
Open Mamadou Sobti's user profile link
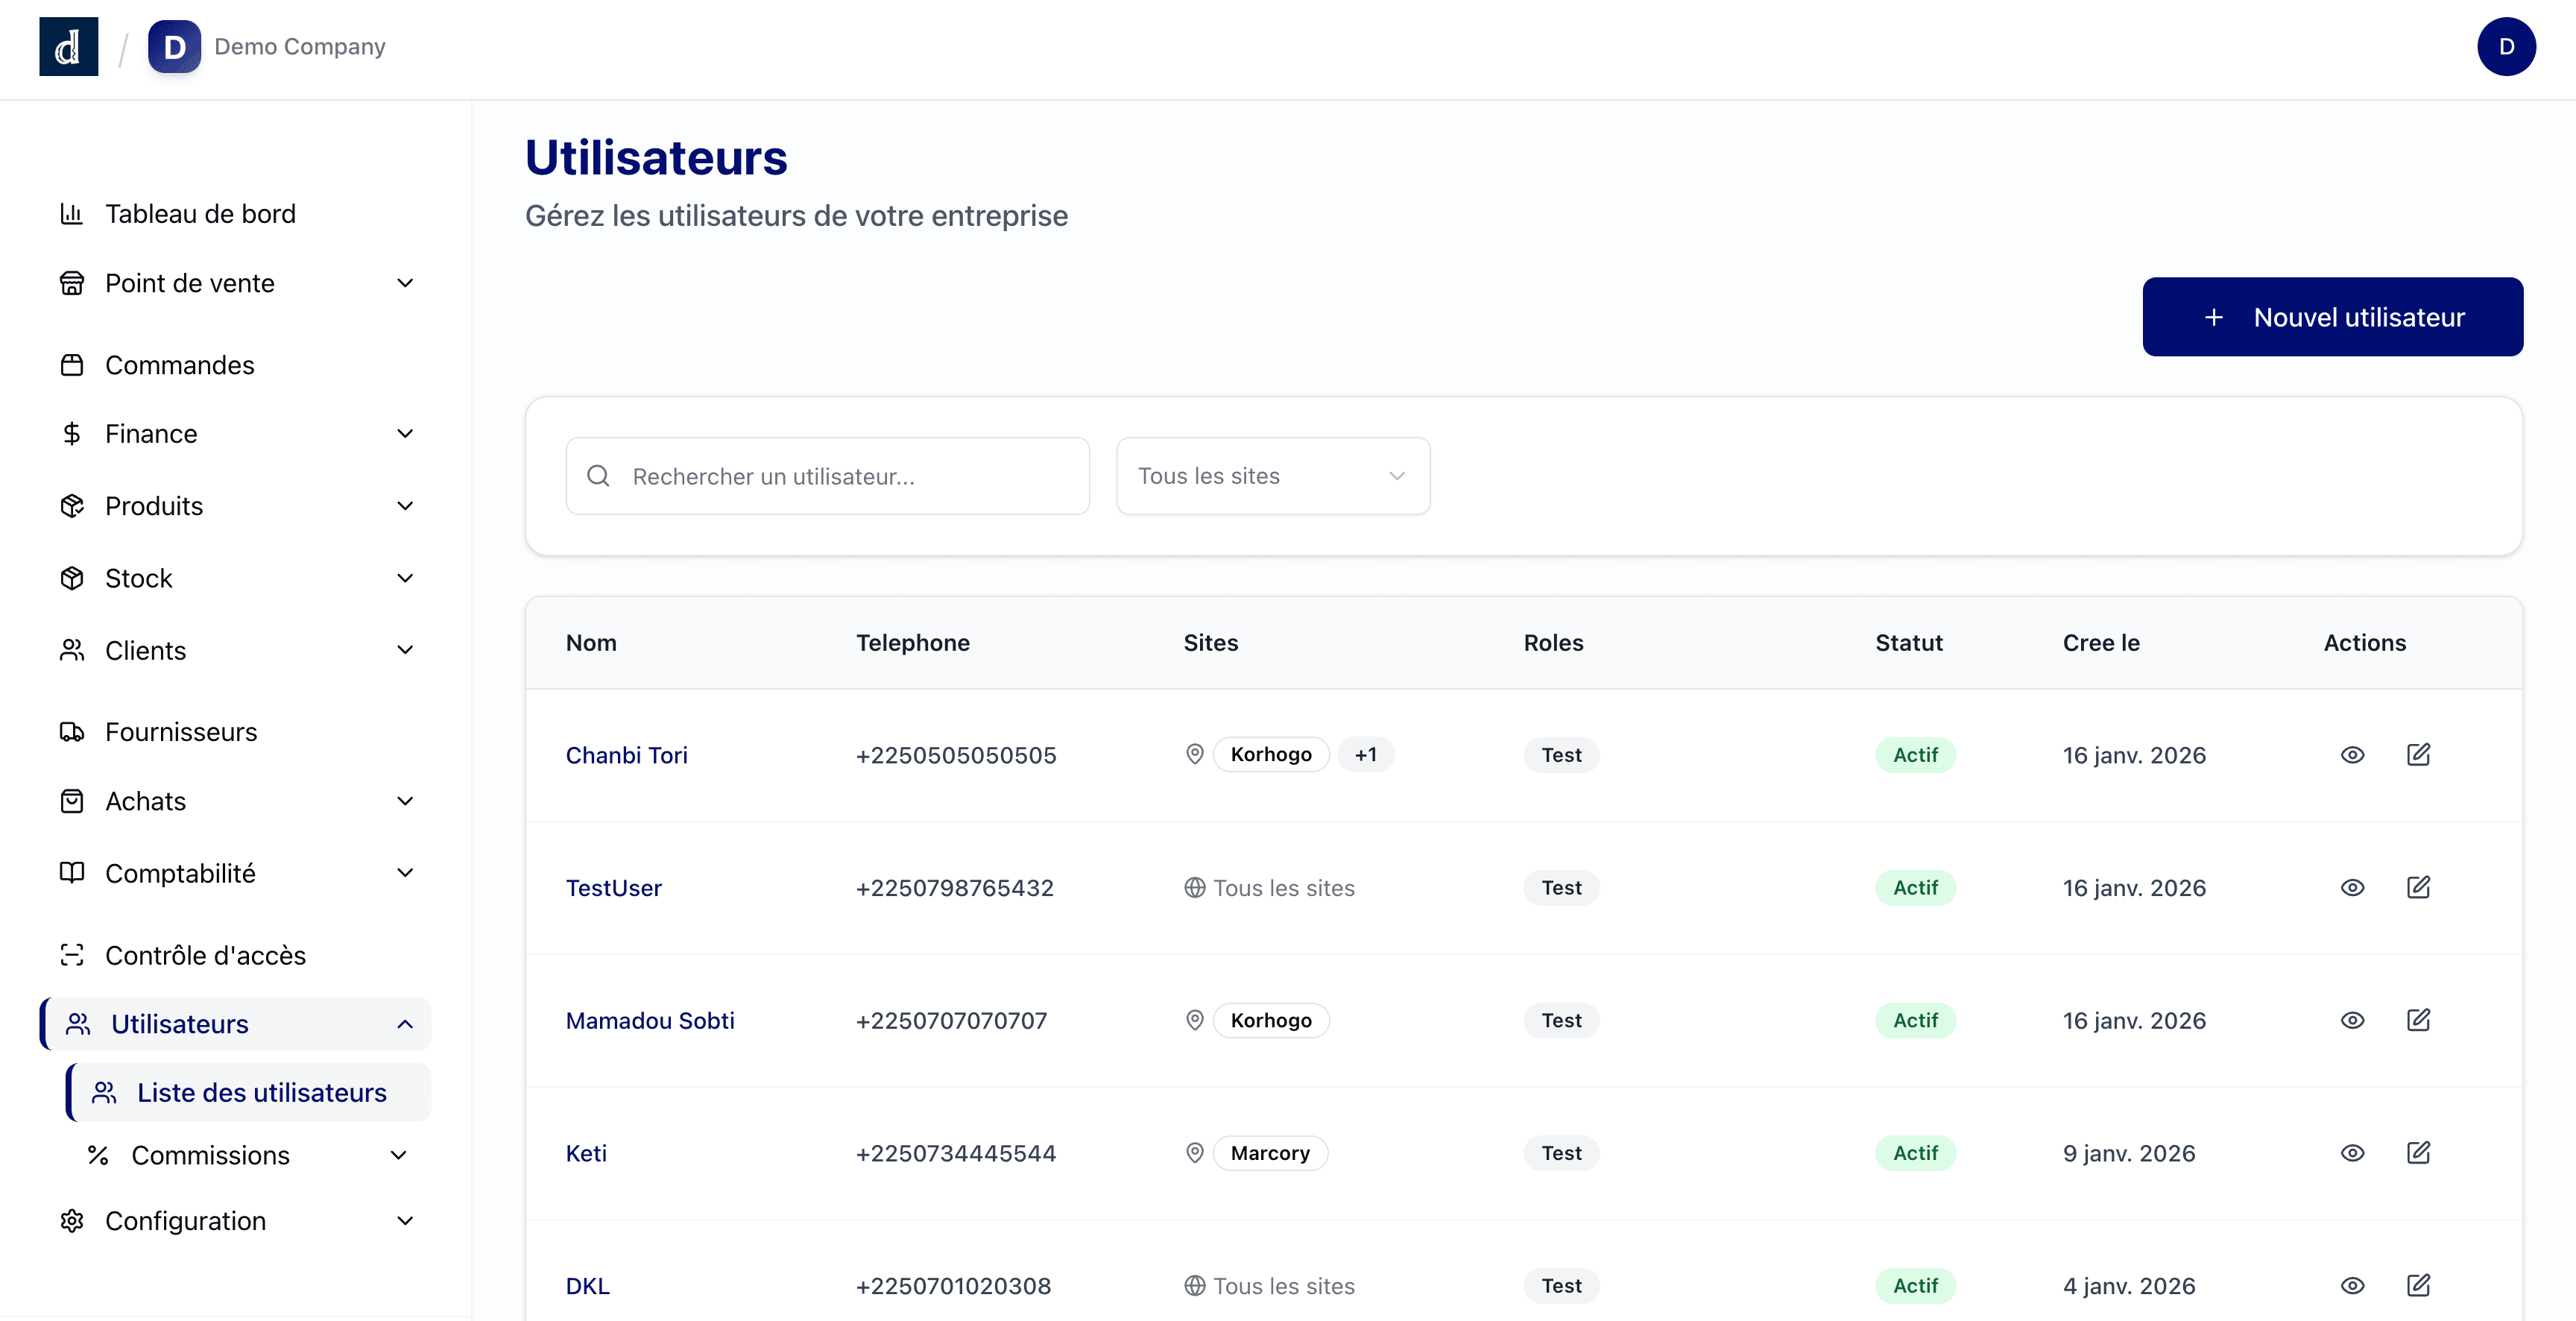pos(650,1020)
